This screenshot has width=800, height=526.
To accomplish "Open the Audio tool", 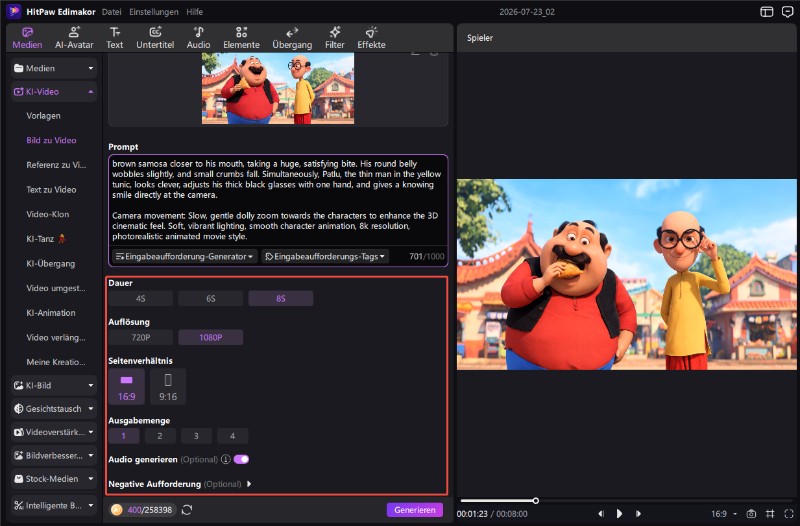I will (198, 38).
